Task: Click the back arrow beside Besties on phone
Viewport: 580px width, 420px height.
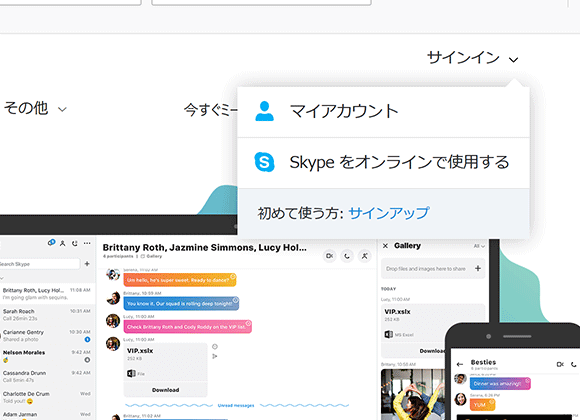Action: click(x=459, y=364)
